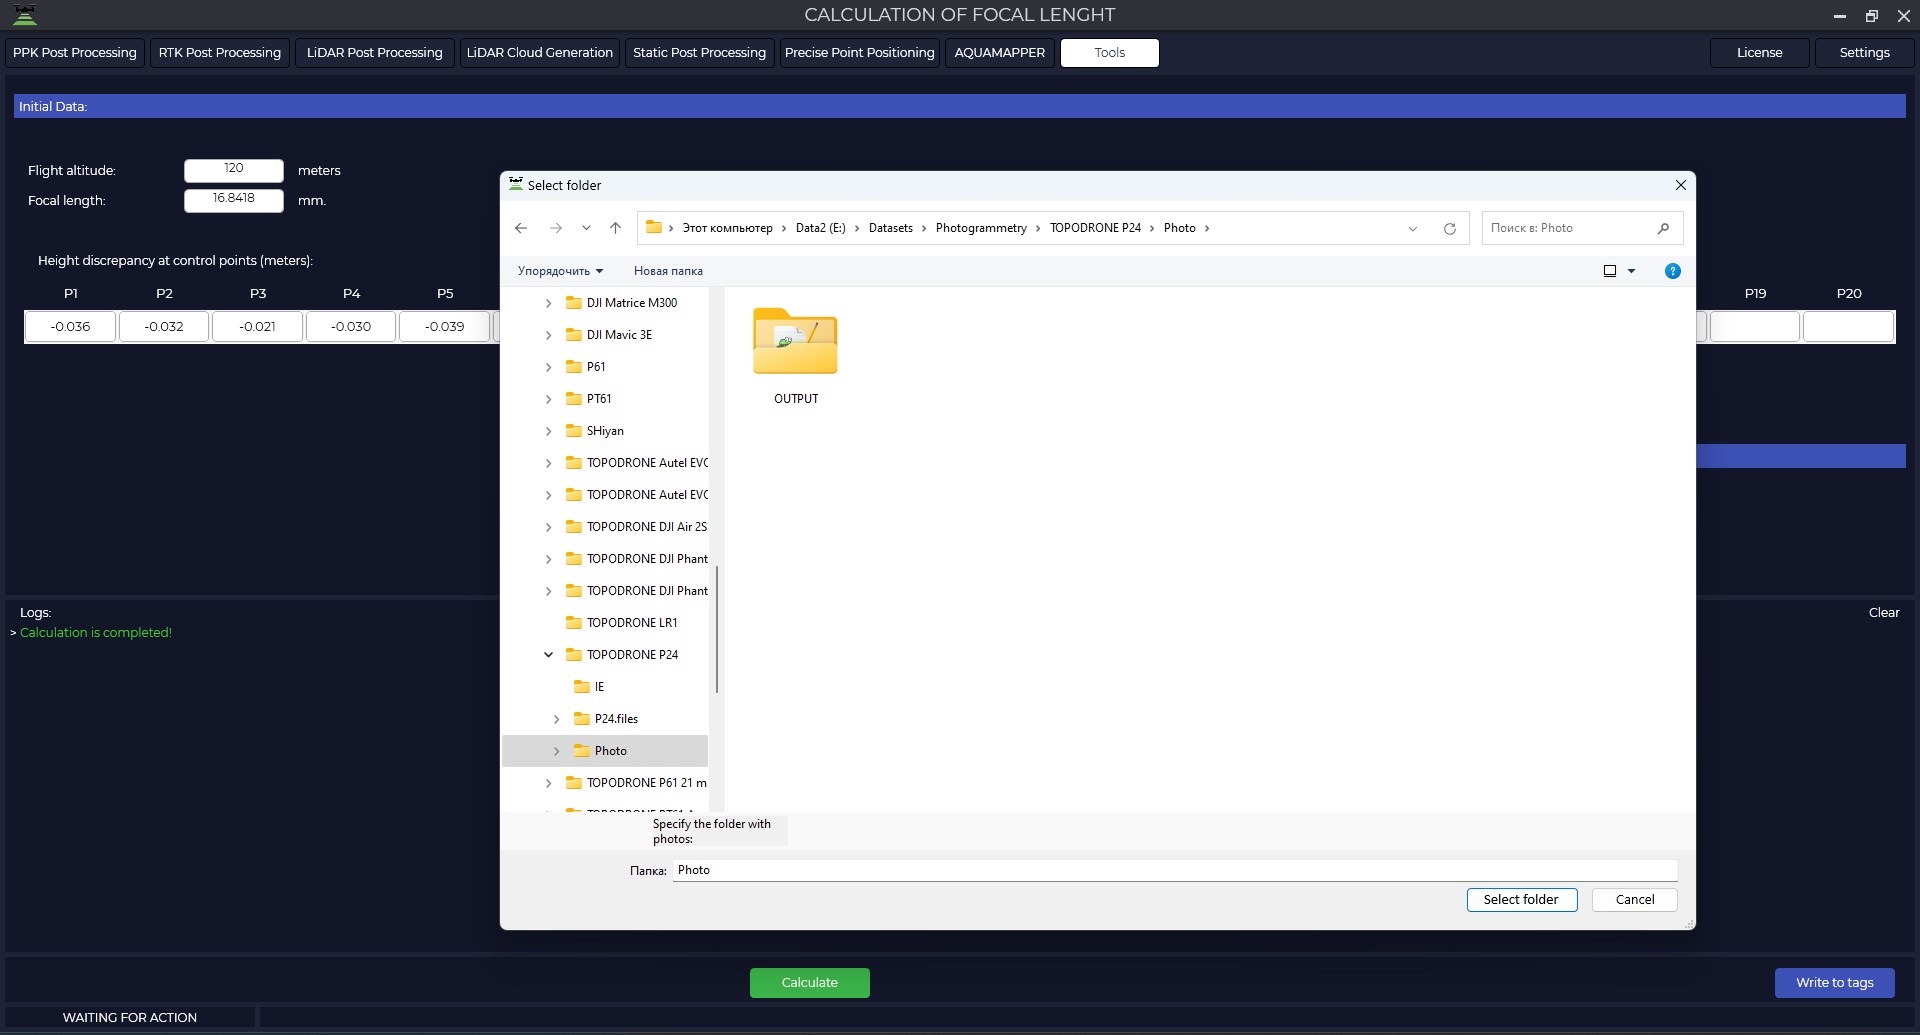This screenshot has width=1920, height=1035.
Task: Select PT61 folder in tree
Action: [598, 399]
